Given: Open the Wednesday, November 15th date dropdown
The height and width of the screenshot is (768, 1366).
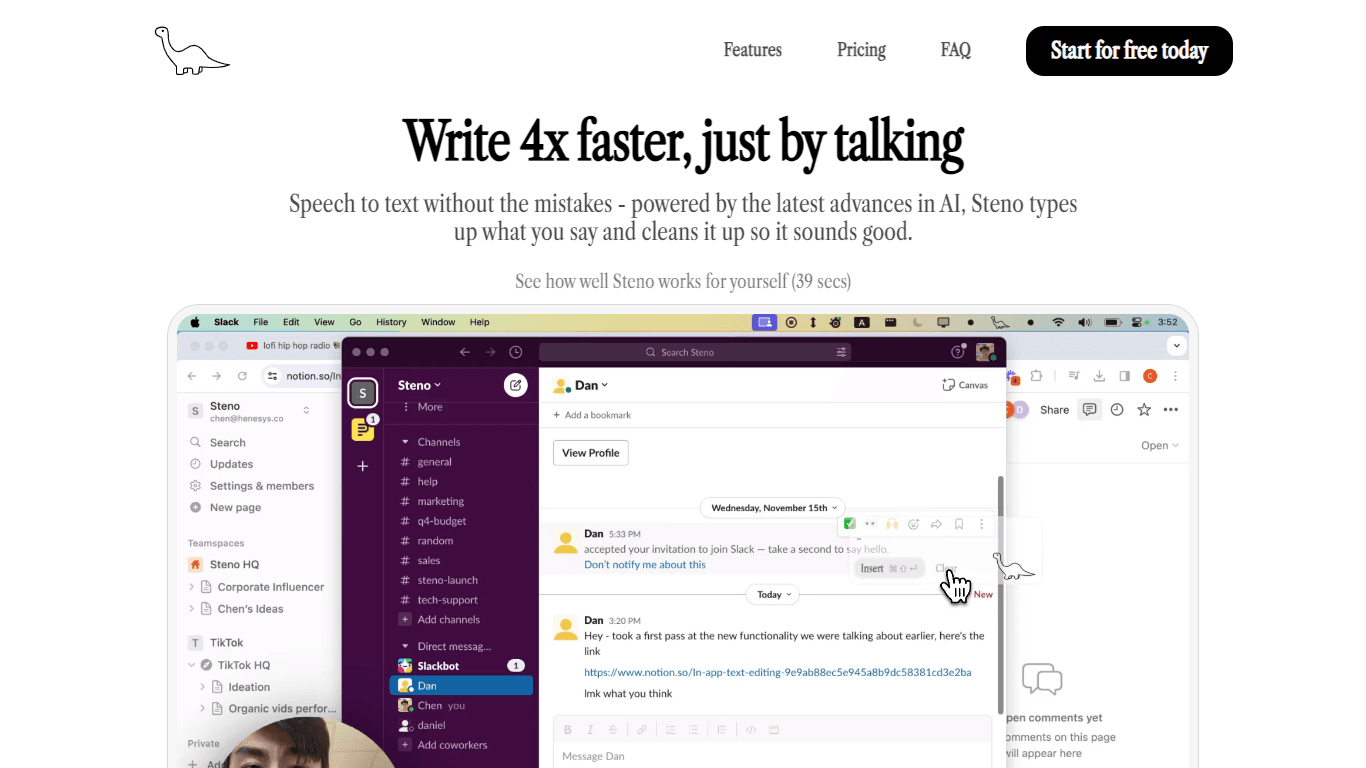Looking at the screenshot, I should tap(773, 508).
